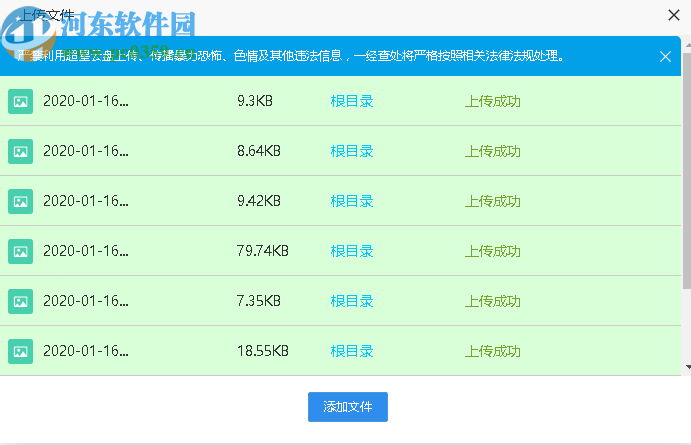Image resolution: width=691 pixels, height=445 pixels.
Task: Click the 18.55KB size value
Action: pos(263,351)
